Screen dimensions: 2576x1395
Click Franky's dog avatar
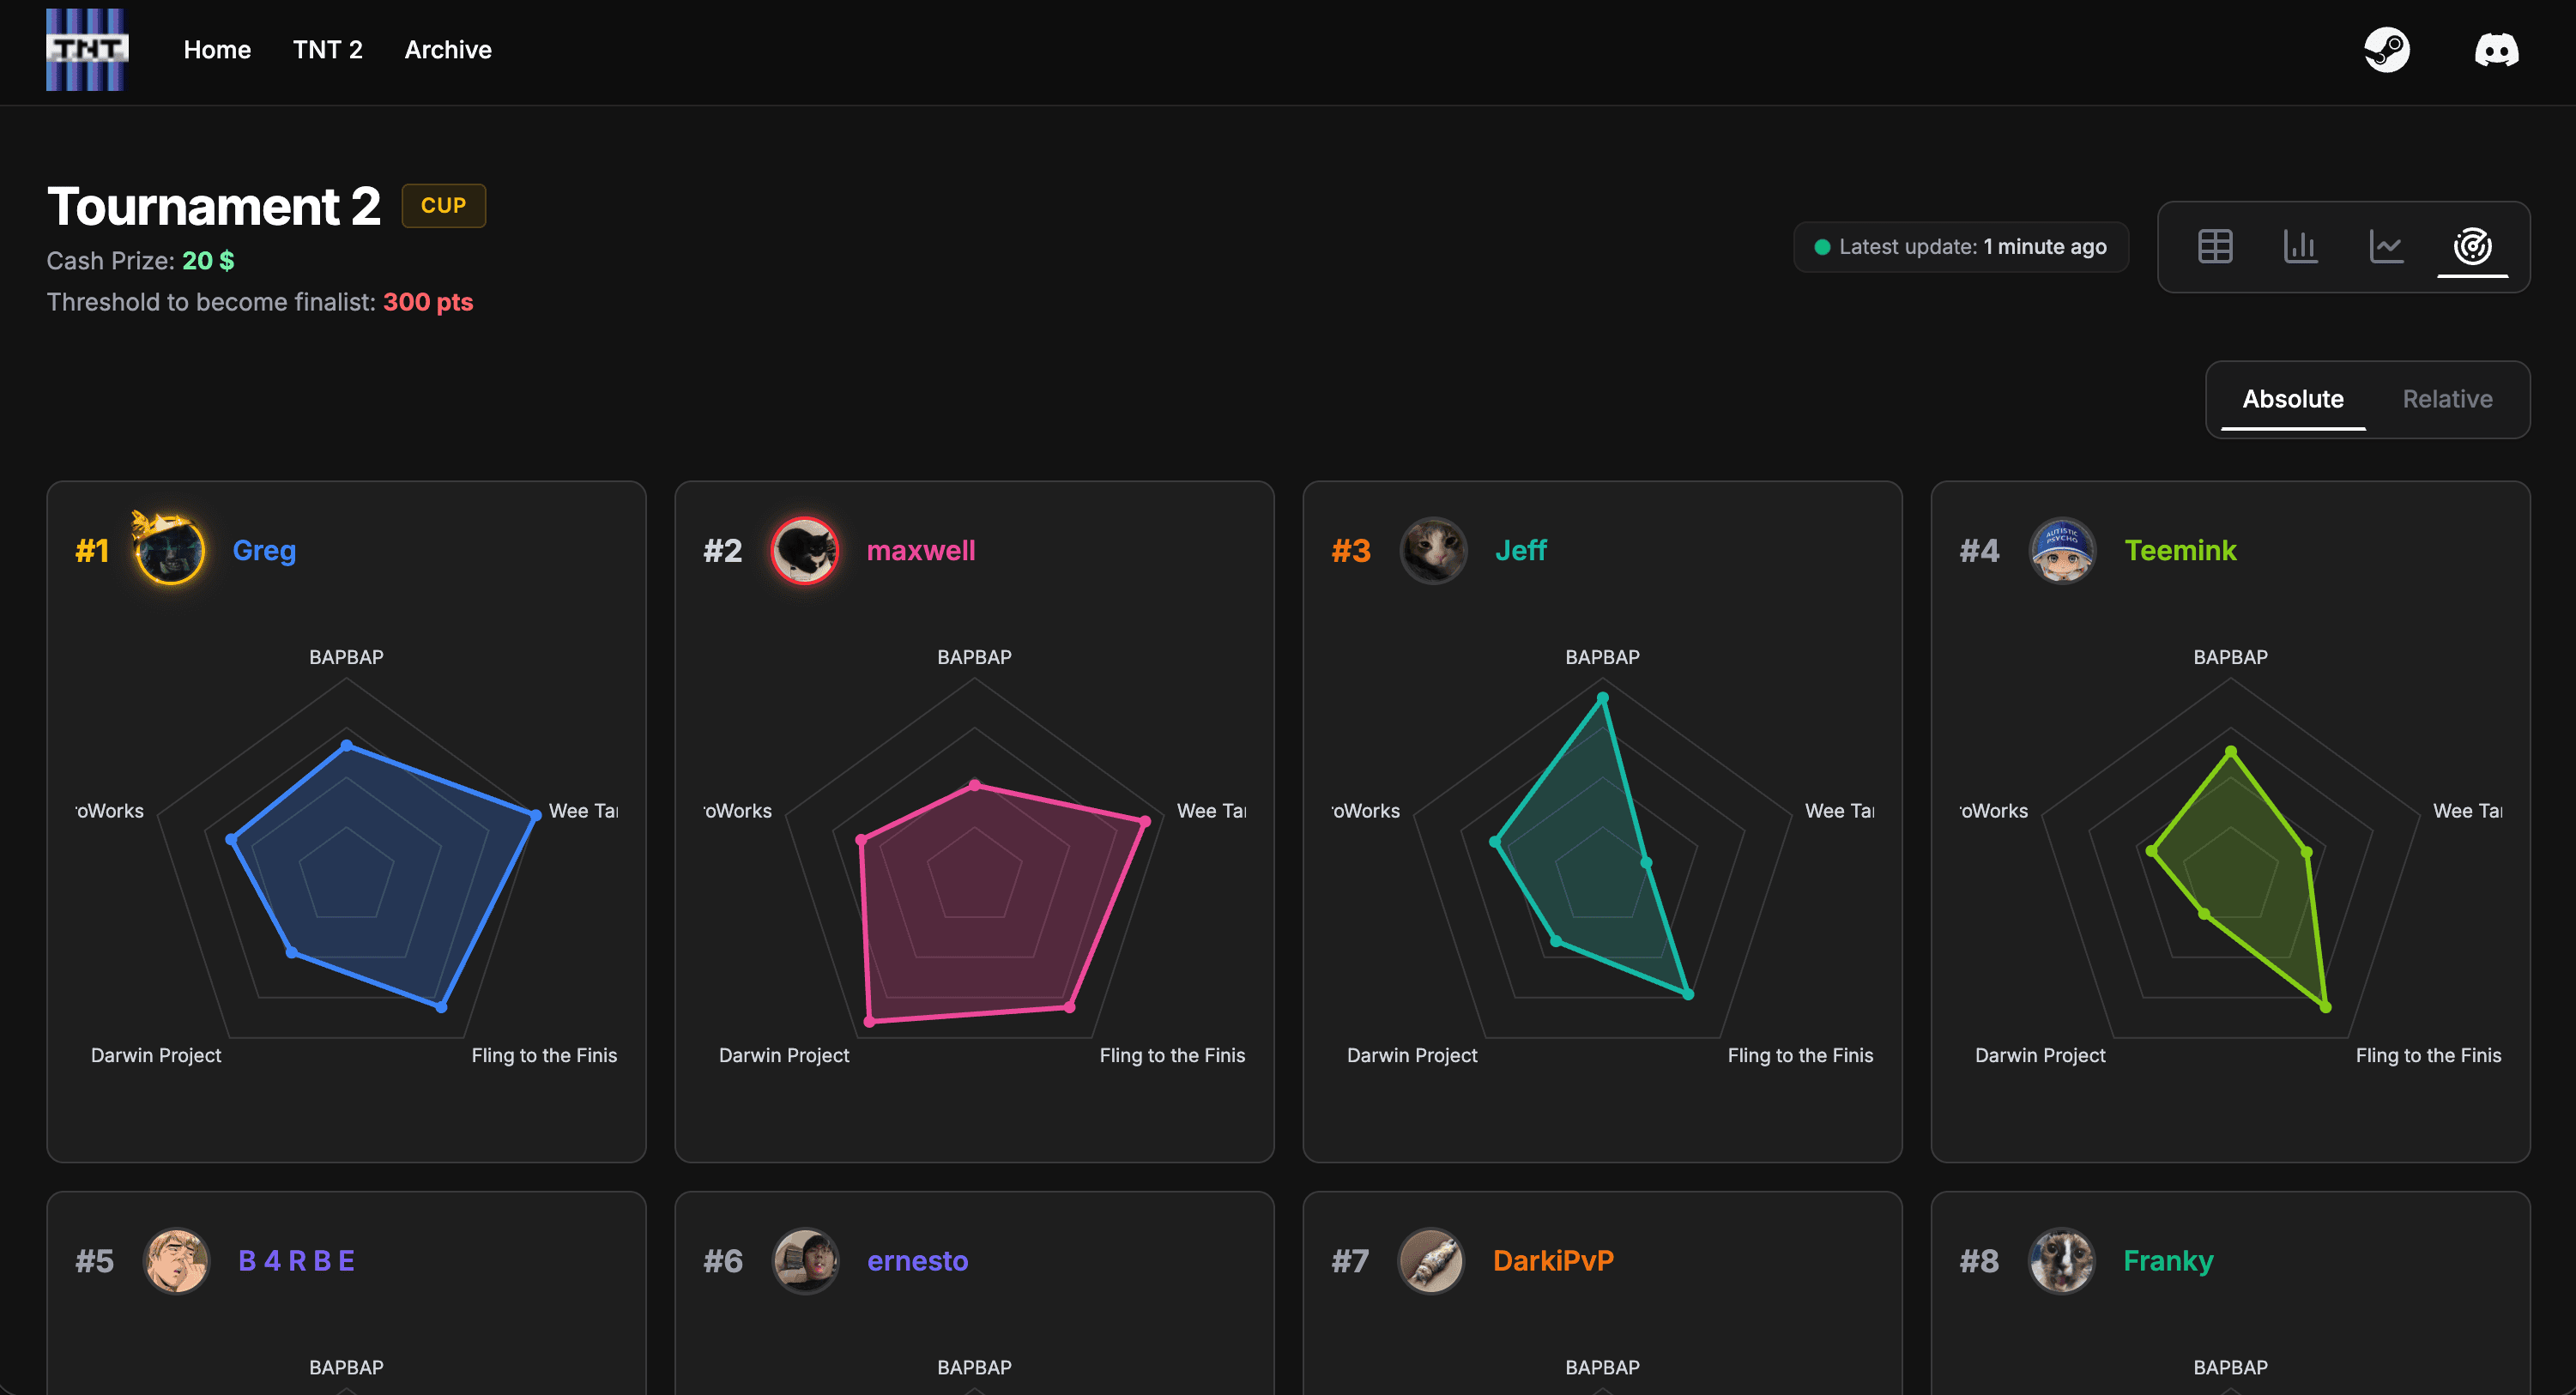click(x=2060, y=1260)
